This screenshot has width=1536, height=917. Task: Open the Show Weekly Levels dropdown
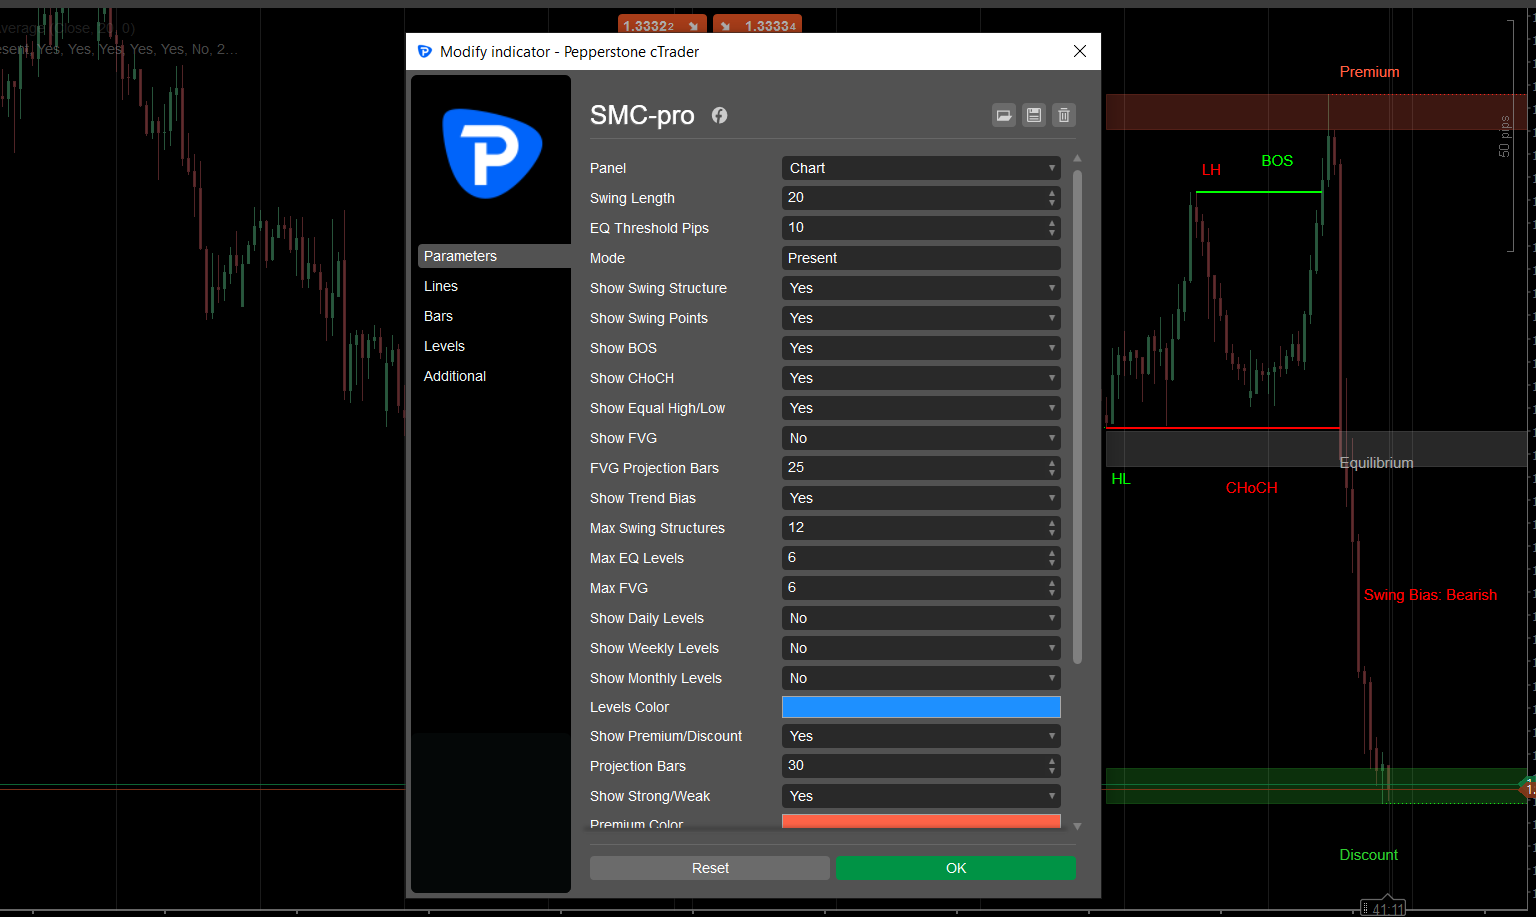[x=921, y=648]
